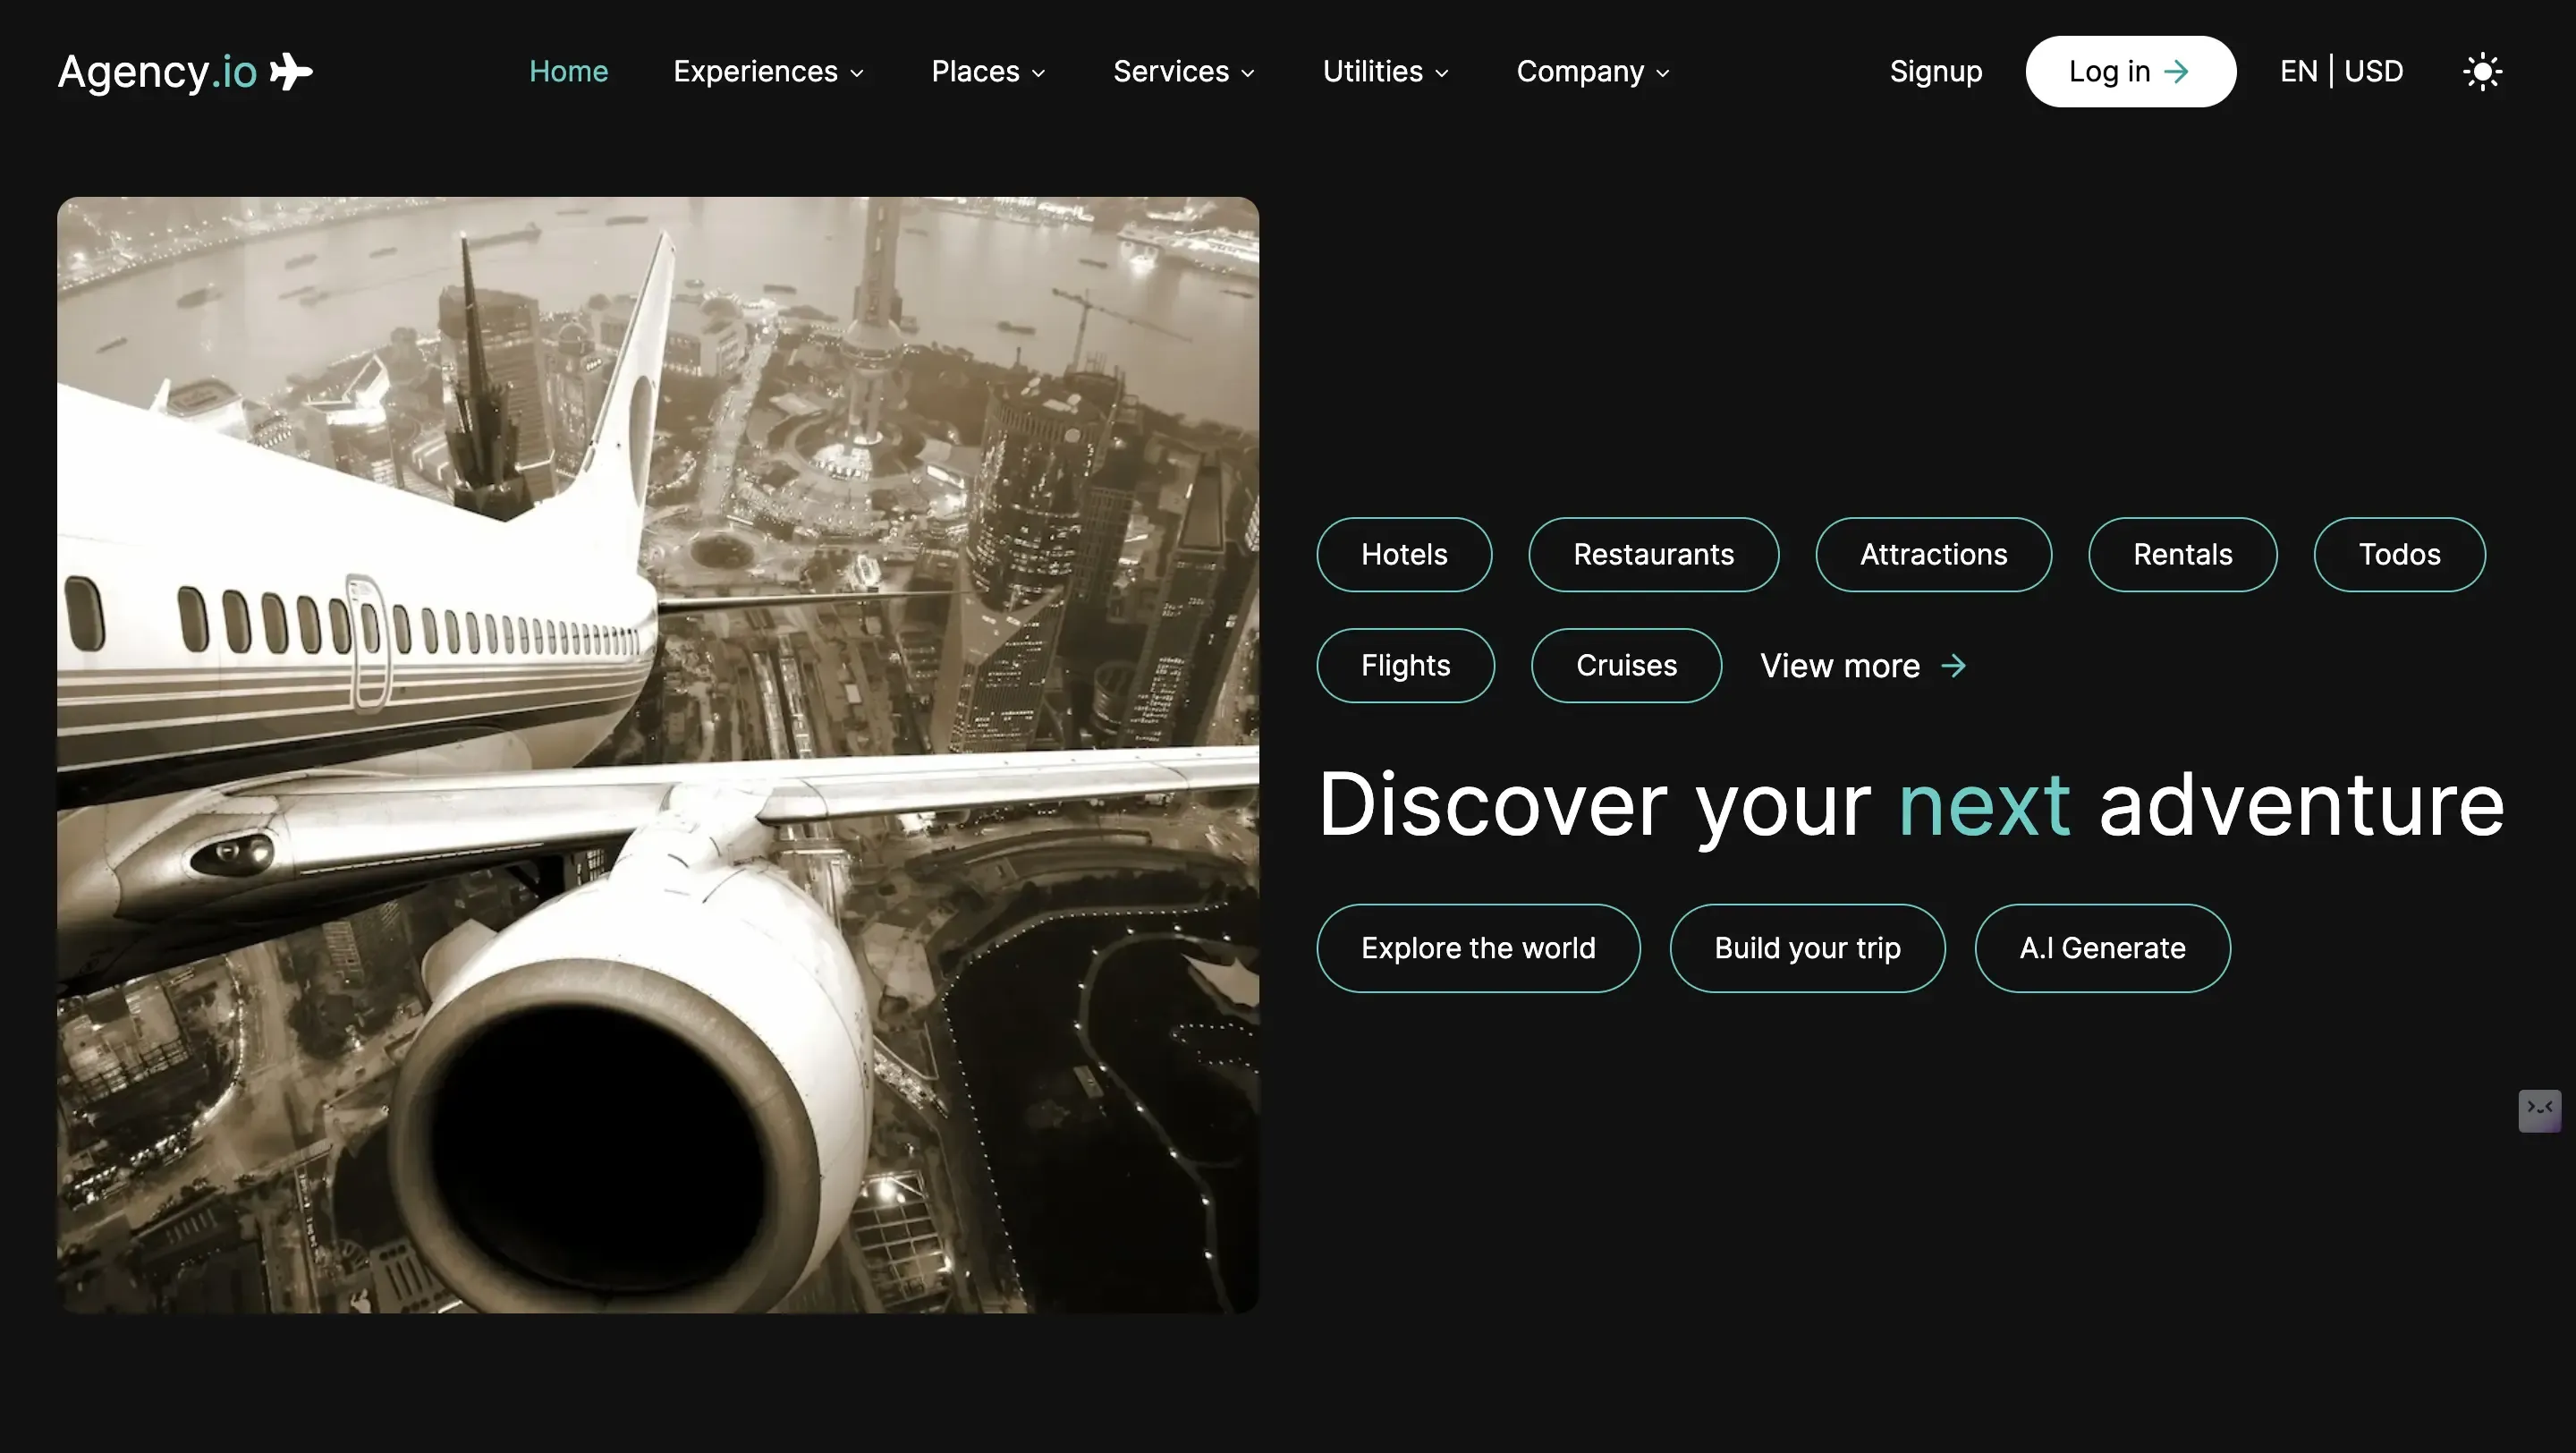Open the floating widget icon at right edge

(2539, 1110)
